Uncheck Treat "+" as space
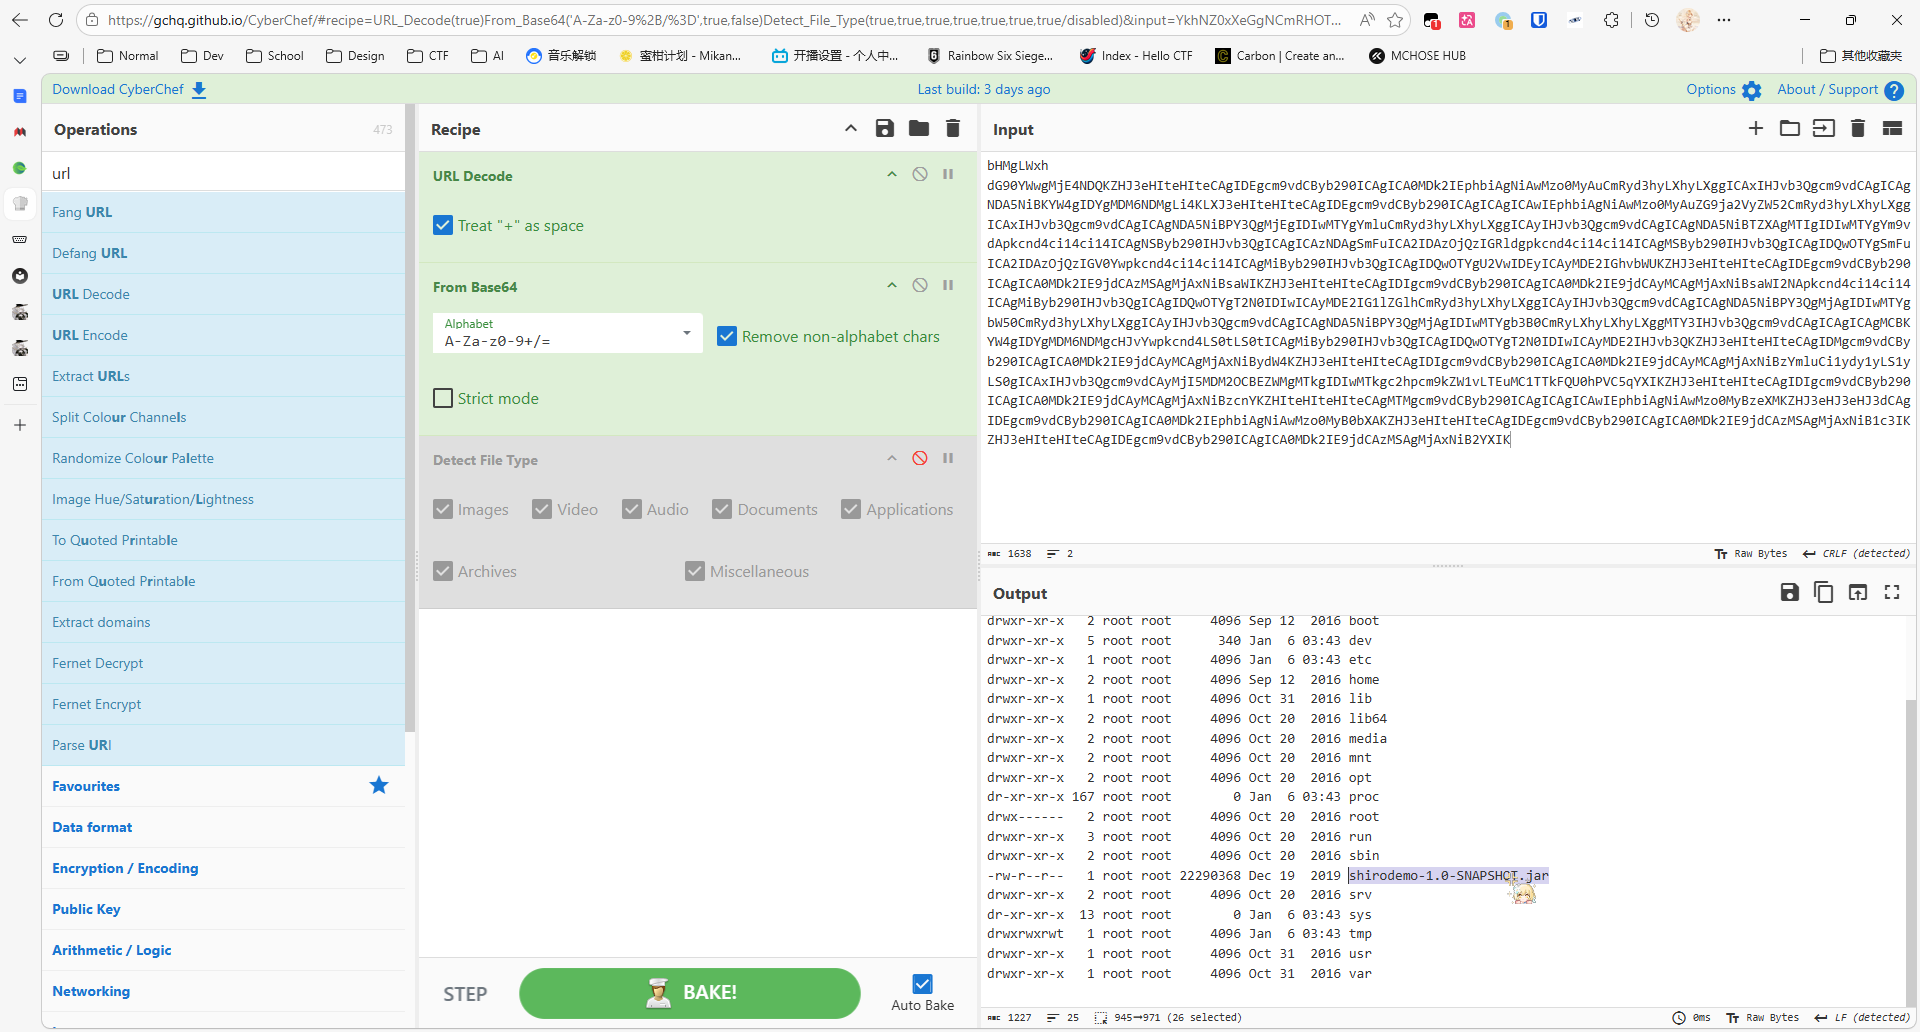Image resolution: width=1920 pixels, height=1032 pixels. coord(443,225)
